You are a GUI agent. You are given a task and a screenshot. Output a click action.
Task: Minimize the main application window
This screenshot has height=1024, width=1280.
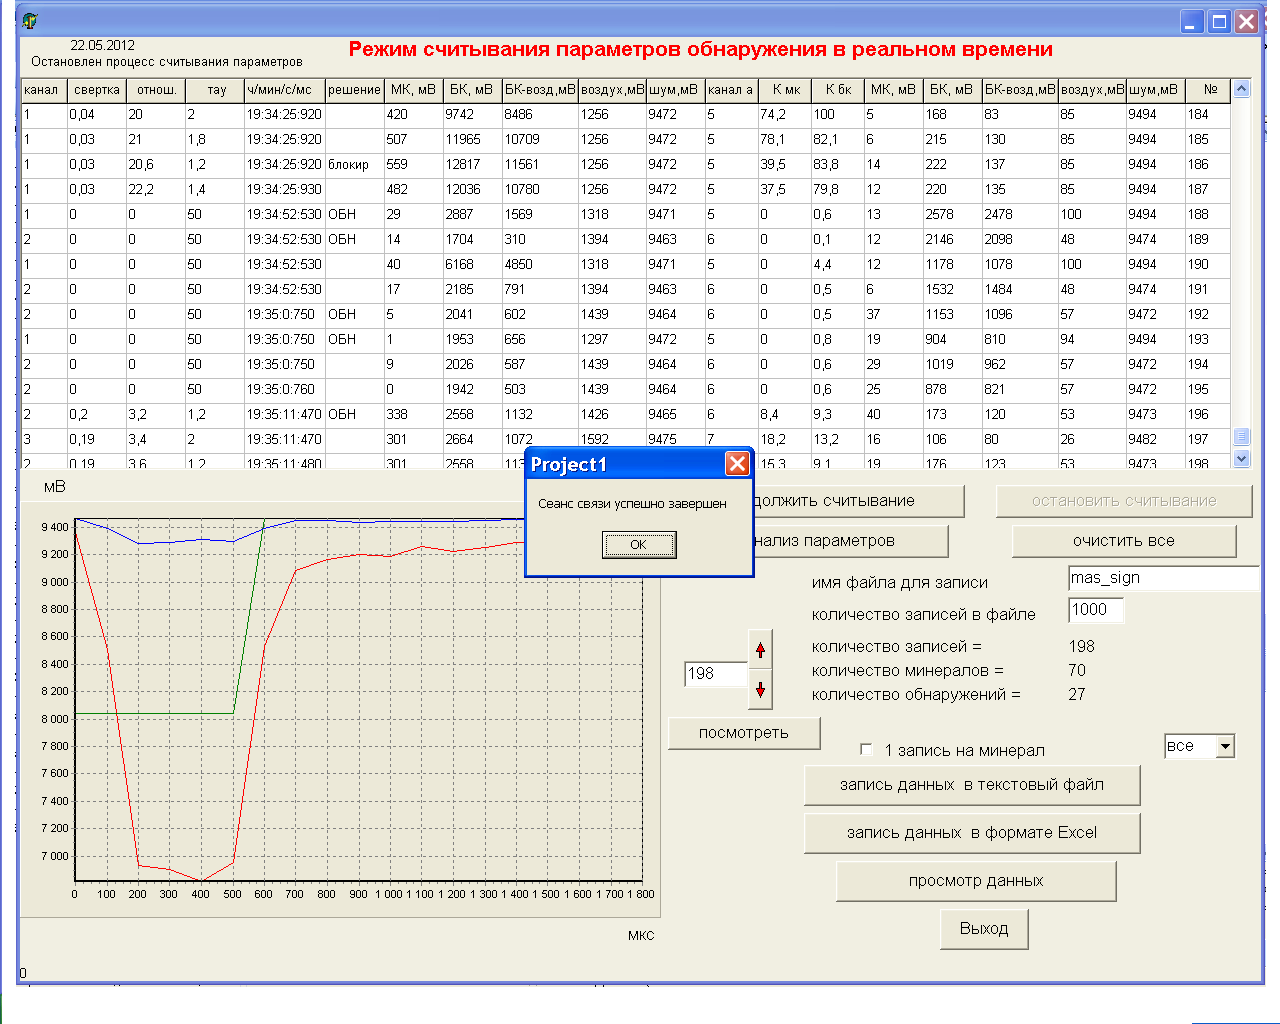1191,22
